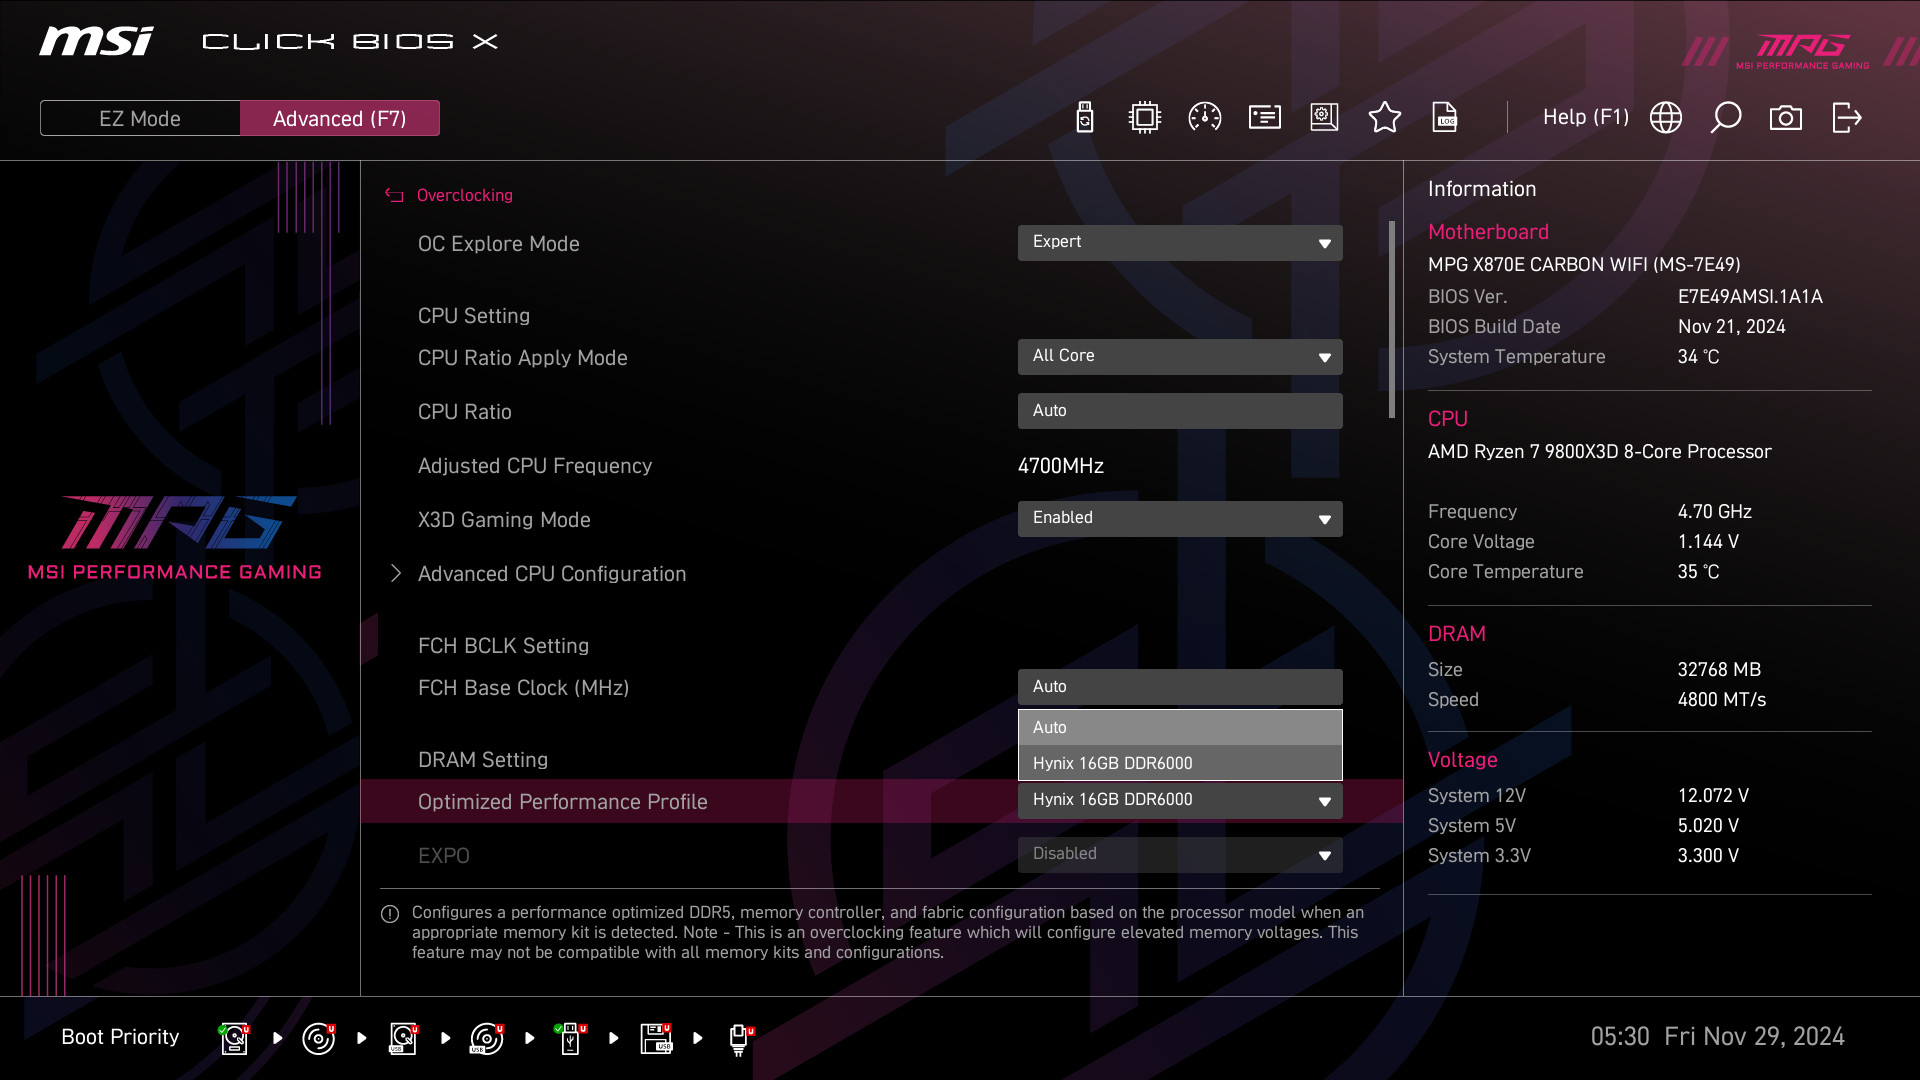Click the System Temperature value 34 °C
Image resolution: width=1920 pixels, height=1080 pixels.
tap(1698, 357)
